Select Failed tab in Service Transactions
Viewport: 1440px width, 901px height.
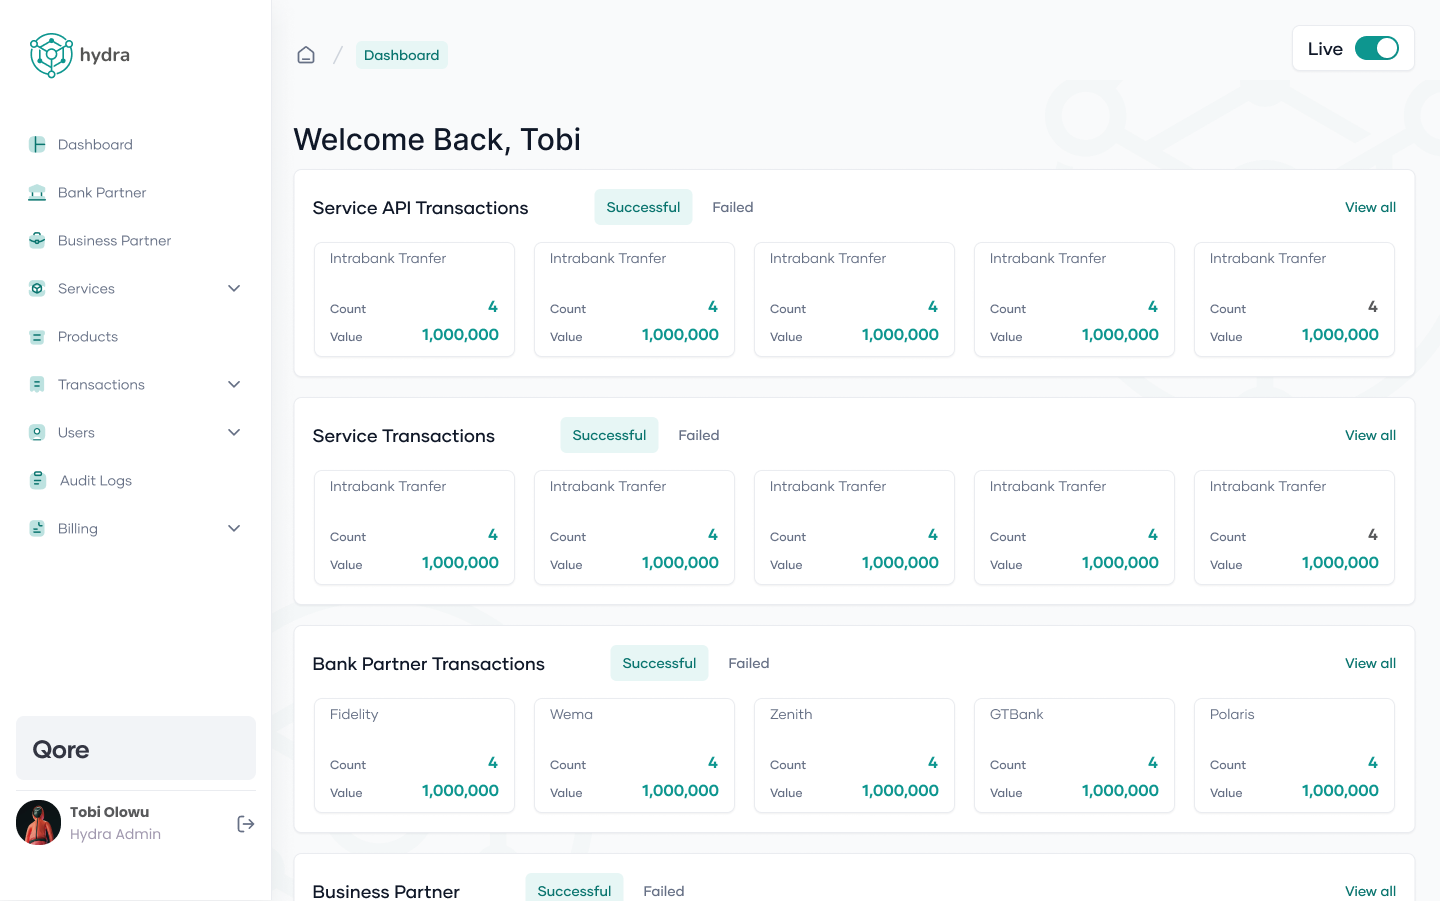(x=699, y=435)
